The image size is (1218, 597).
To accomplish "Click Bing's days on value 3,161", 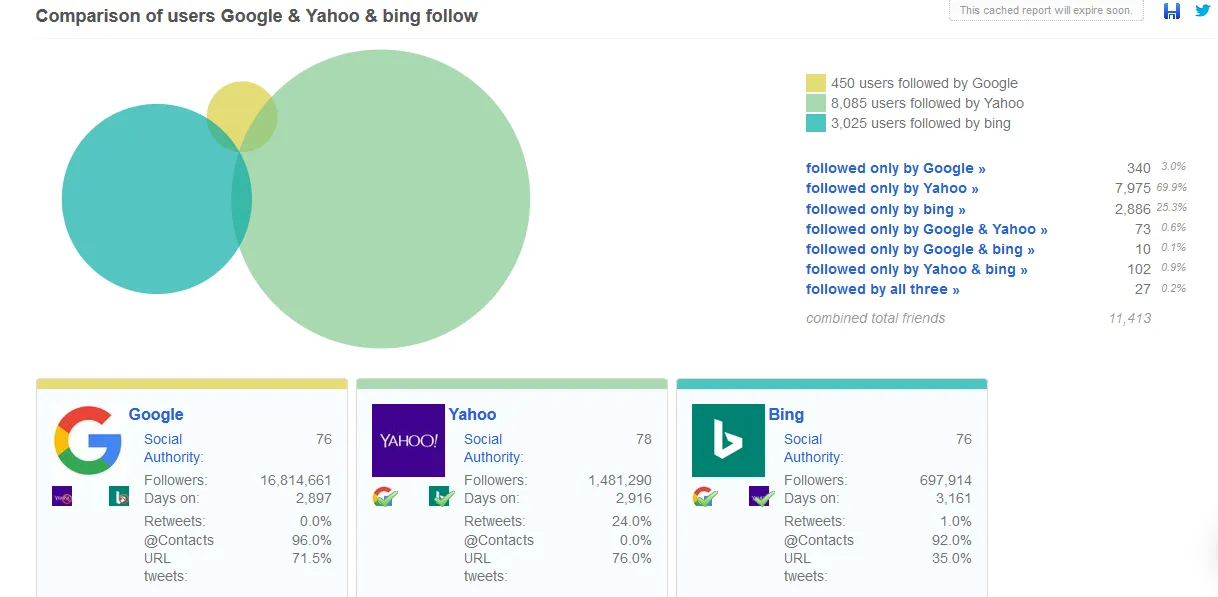I will click(x=954, y=498).
